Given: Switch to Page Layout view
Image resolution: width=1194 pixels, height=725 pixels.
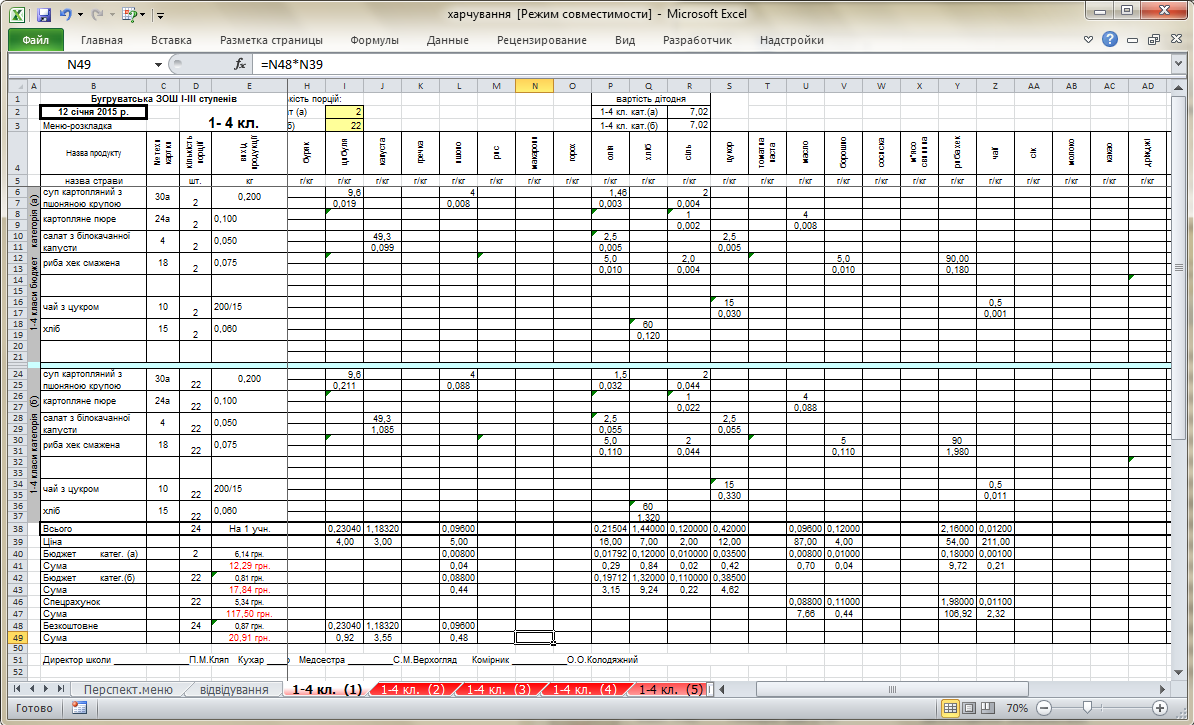Looking at the screenshot, I should [969, 707].
